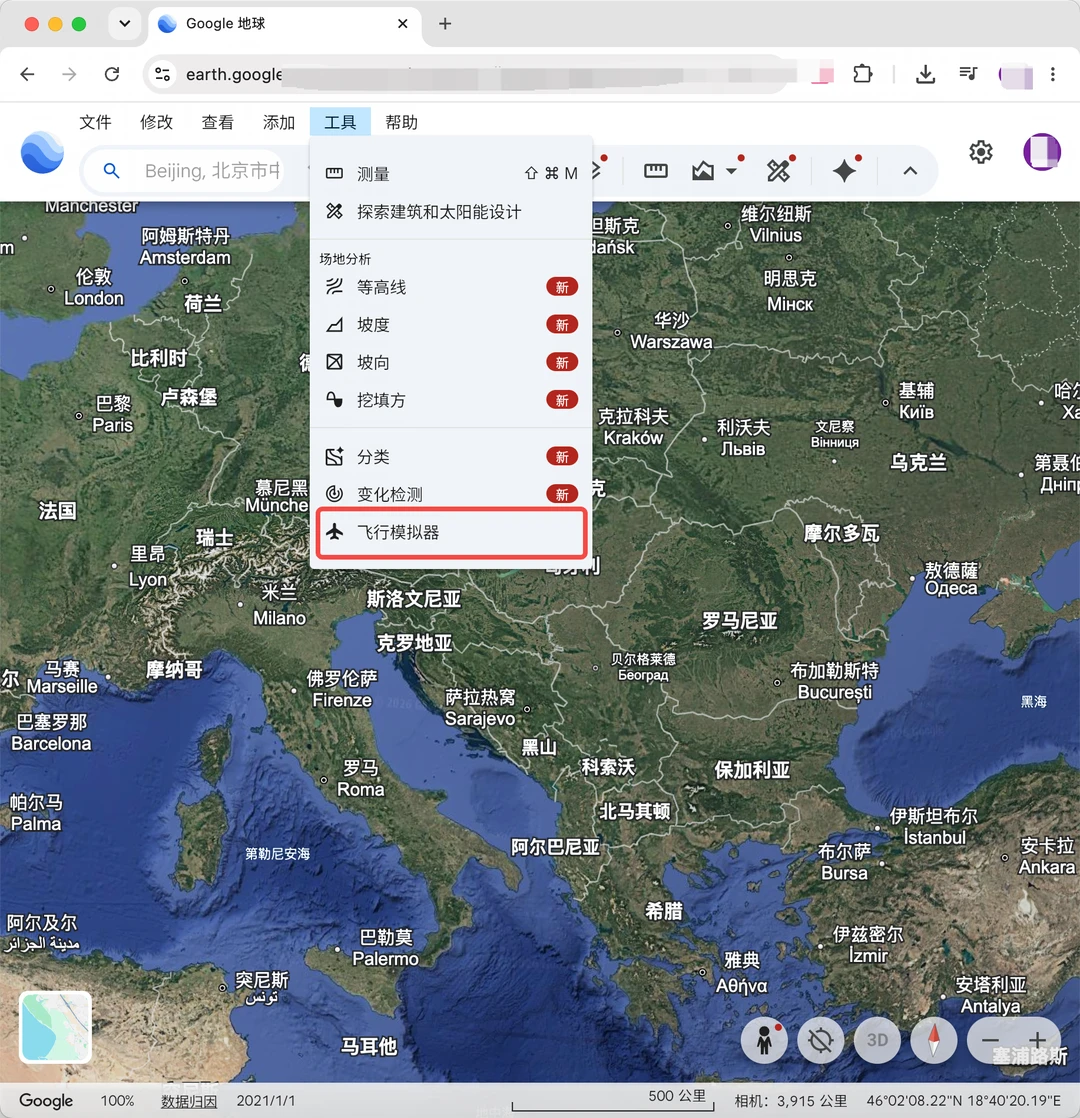Click the camera altitude 3,915 公里 text
The image size is (1080, 1118).
[x=791, y=1101]
